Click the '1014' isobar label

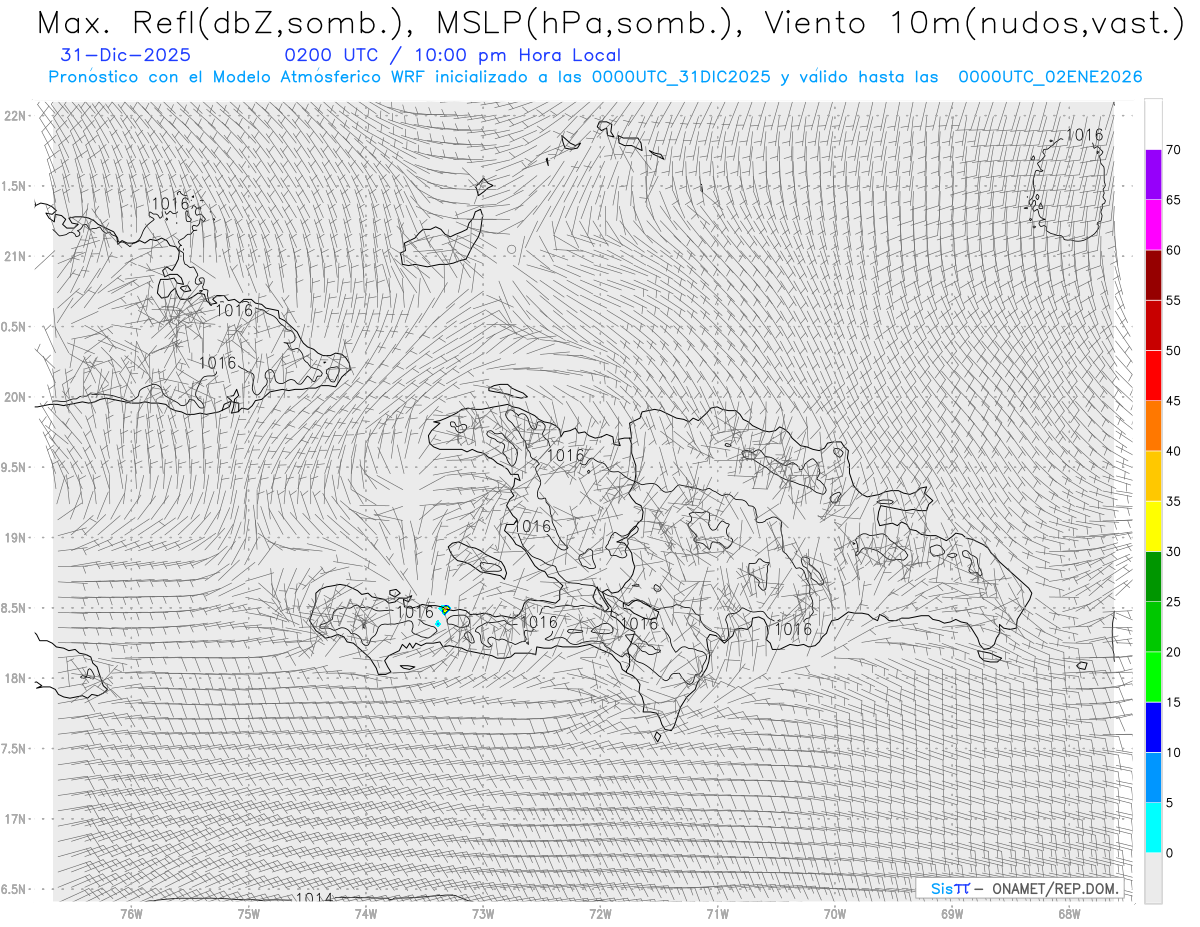click(314, 899)
